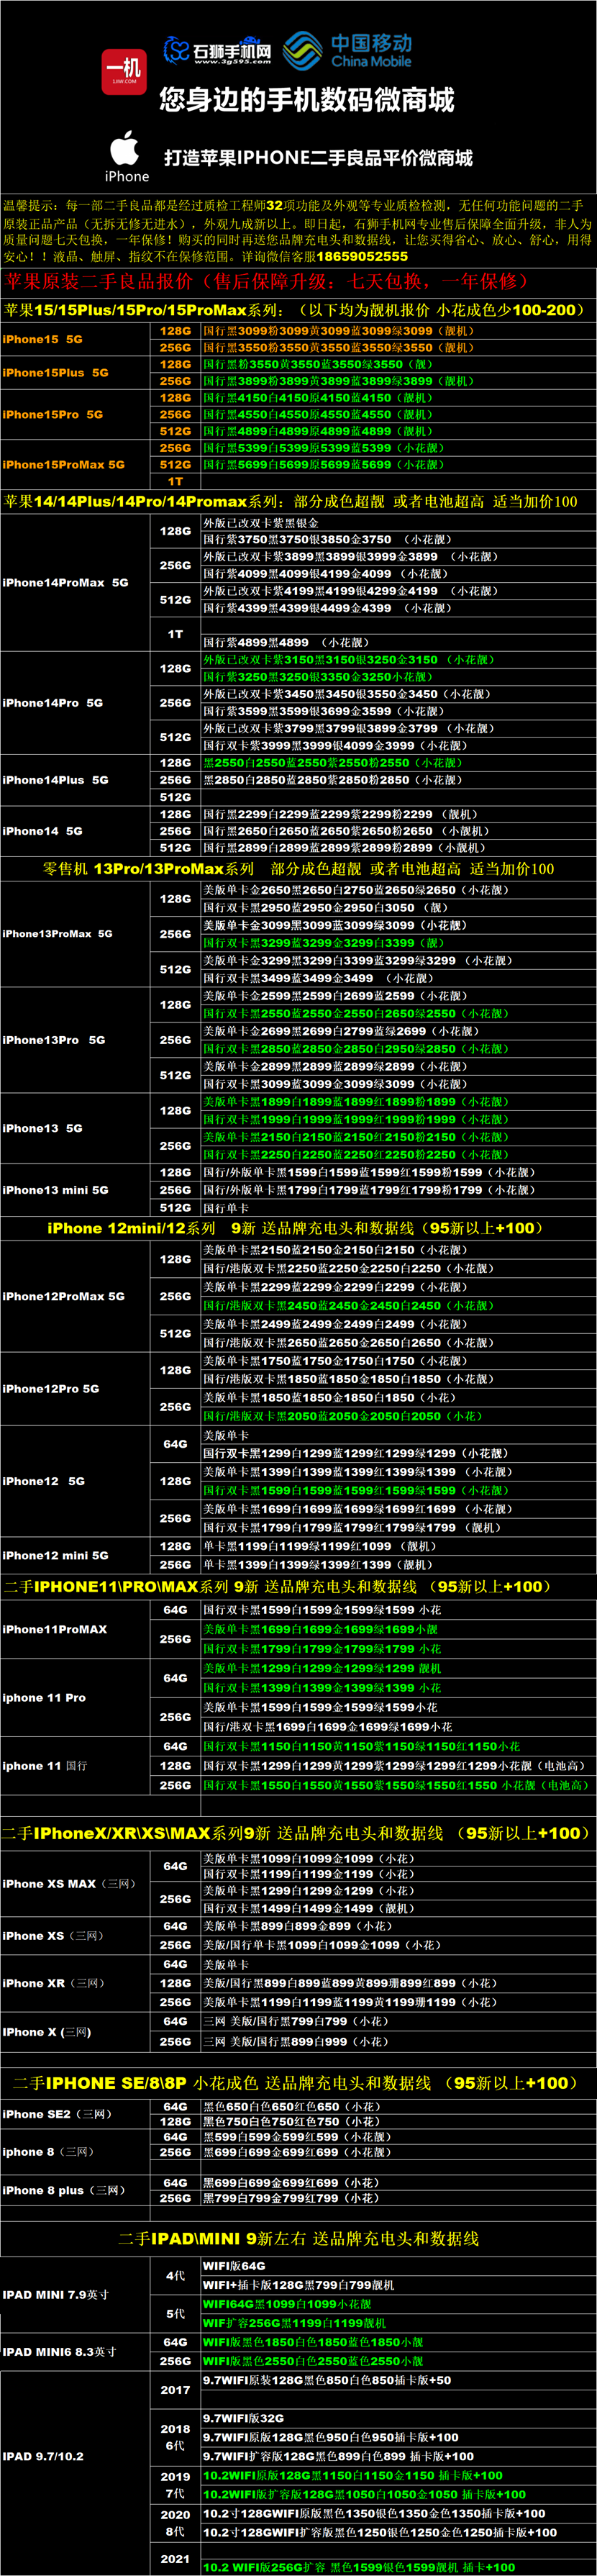The height and width of the screenshot is (2576, 597).
Task: Click the 零售机 13Pro/13ProMax series header
Action: click(298, 869)
